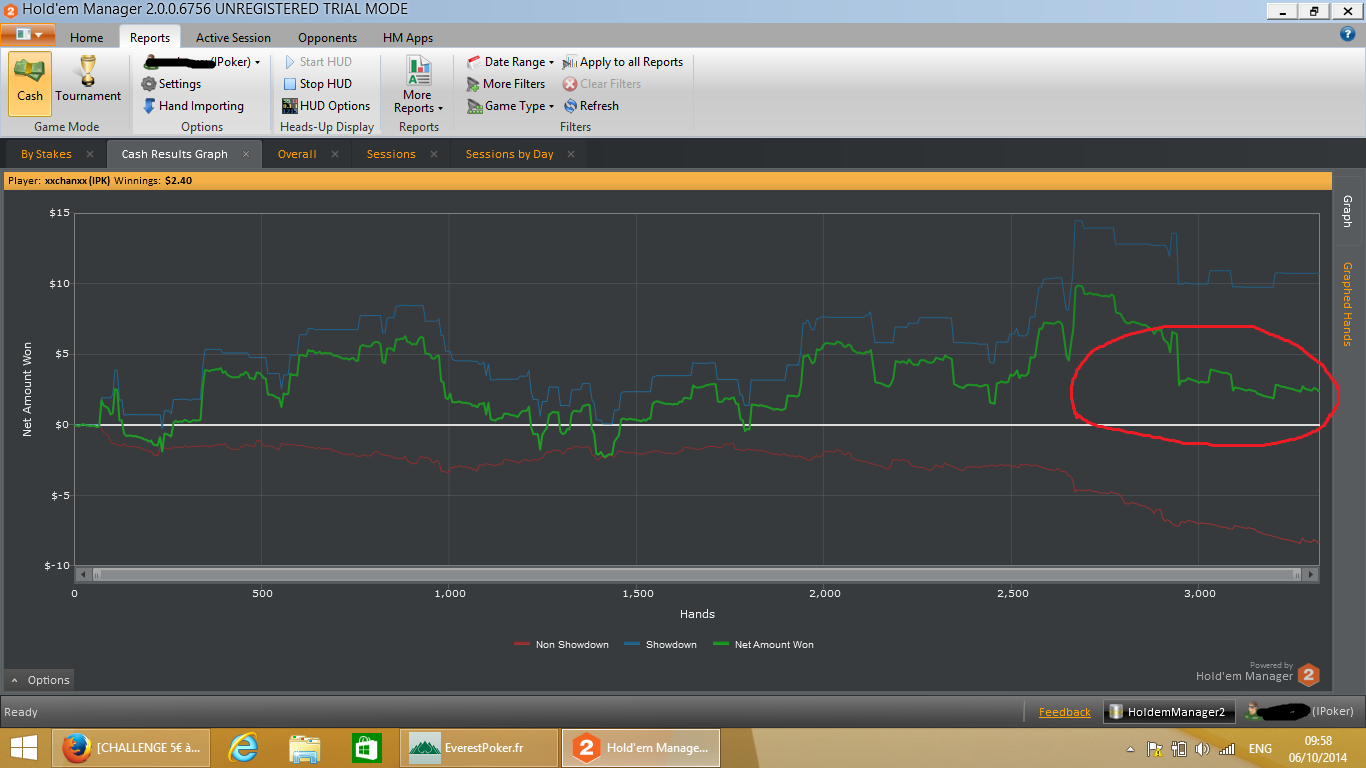Open the application menu button
This screenshot has height=768, width=1366.
coord(28,34)
